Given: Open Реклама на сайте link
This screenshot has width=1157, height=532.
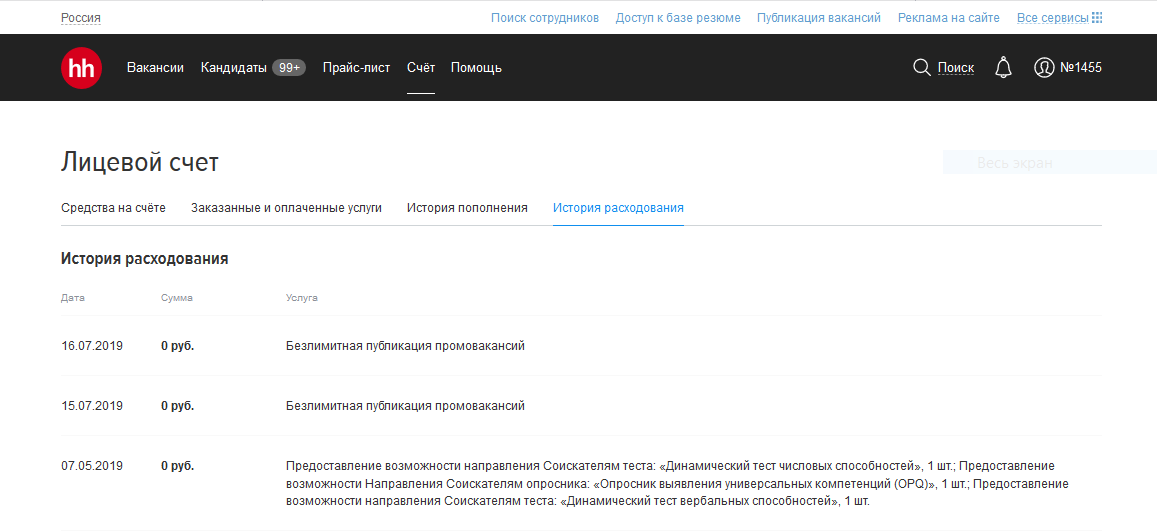Looking at the screenshot, I should click(x=949, y=18).
